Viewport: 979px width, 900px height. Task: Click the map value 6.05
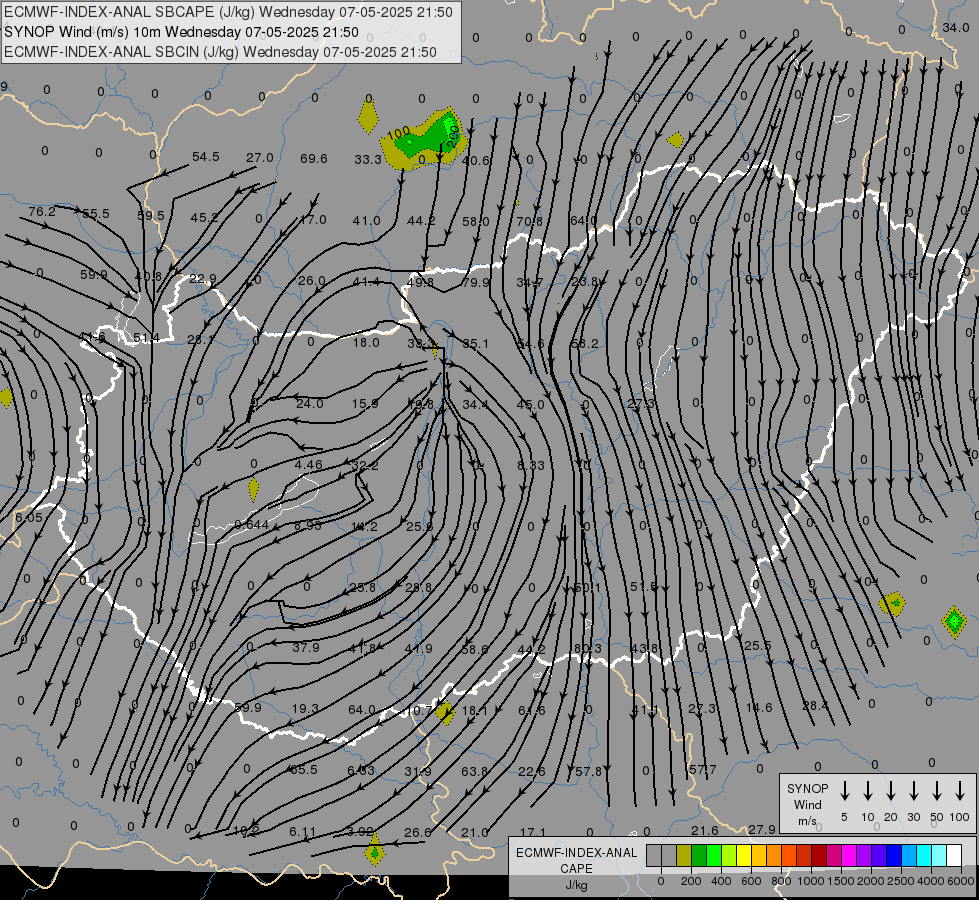coord(29,517)
